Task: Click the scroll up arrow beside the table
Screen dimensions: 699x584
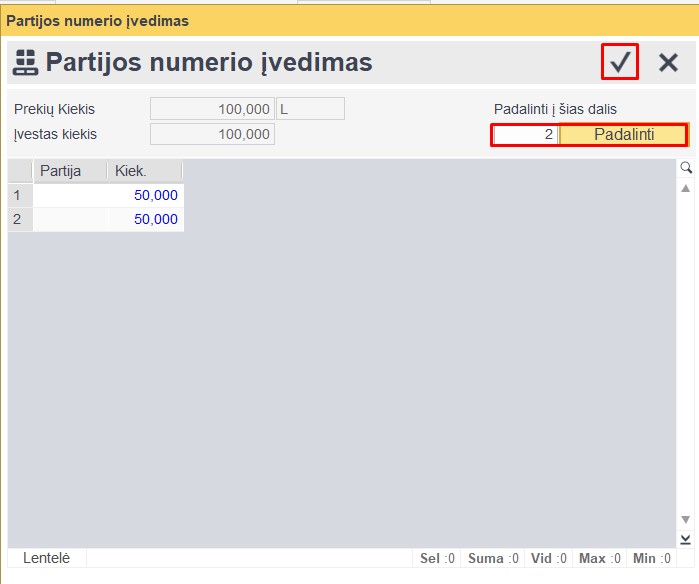Action: (686, 188)
